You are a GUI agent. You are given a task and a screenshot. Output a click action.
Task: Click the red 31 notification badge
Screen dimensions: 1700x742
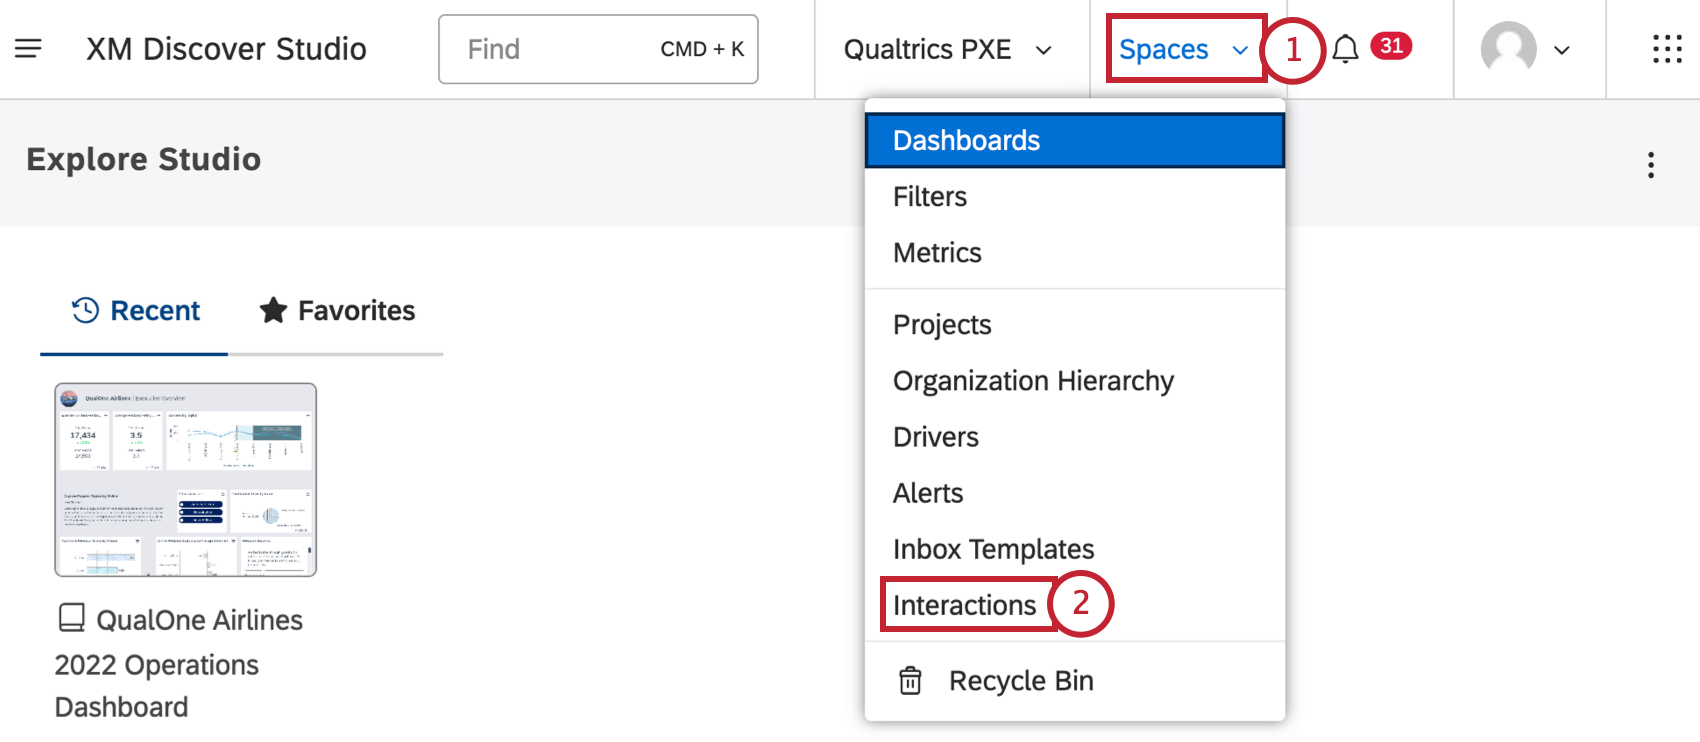1391,46
